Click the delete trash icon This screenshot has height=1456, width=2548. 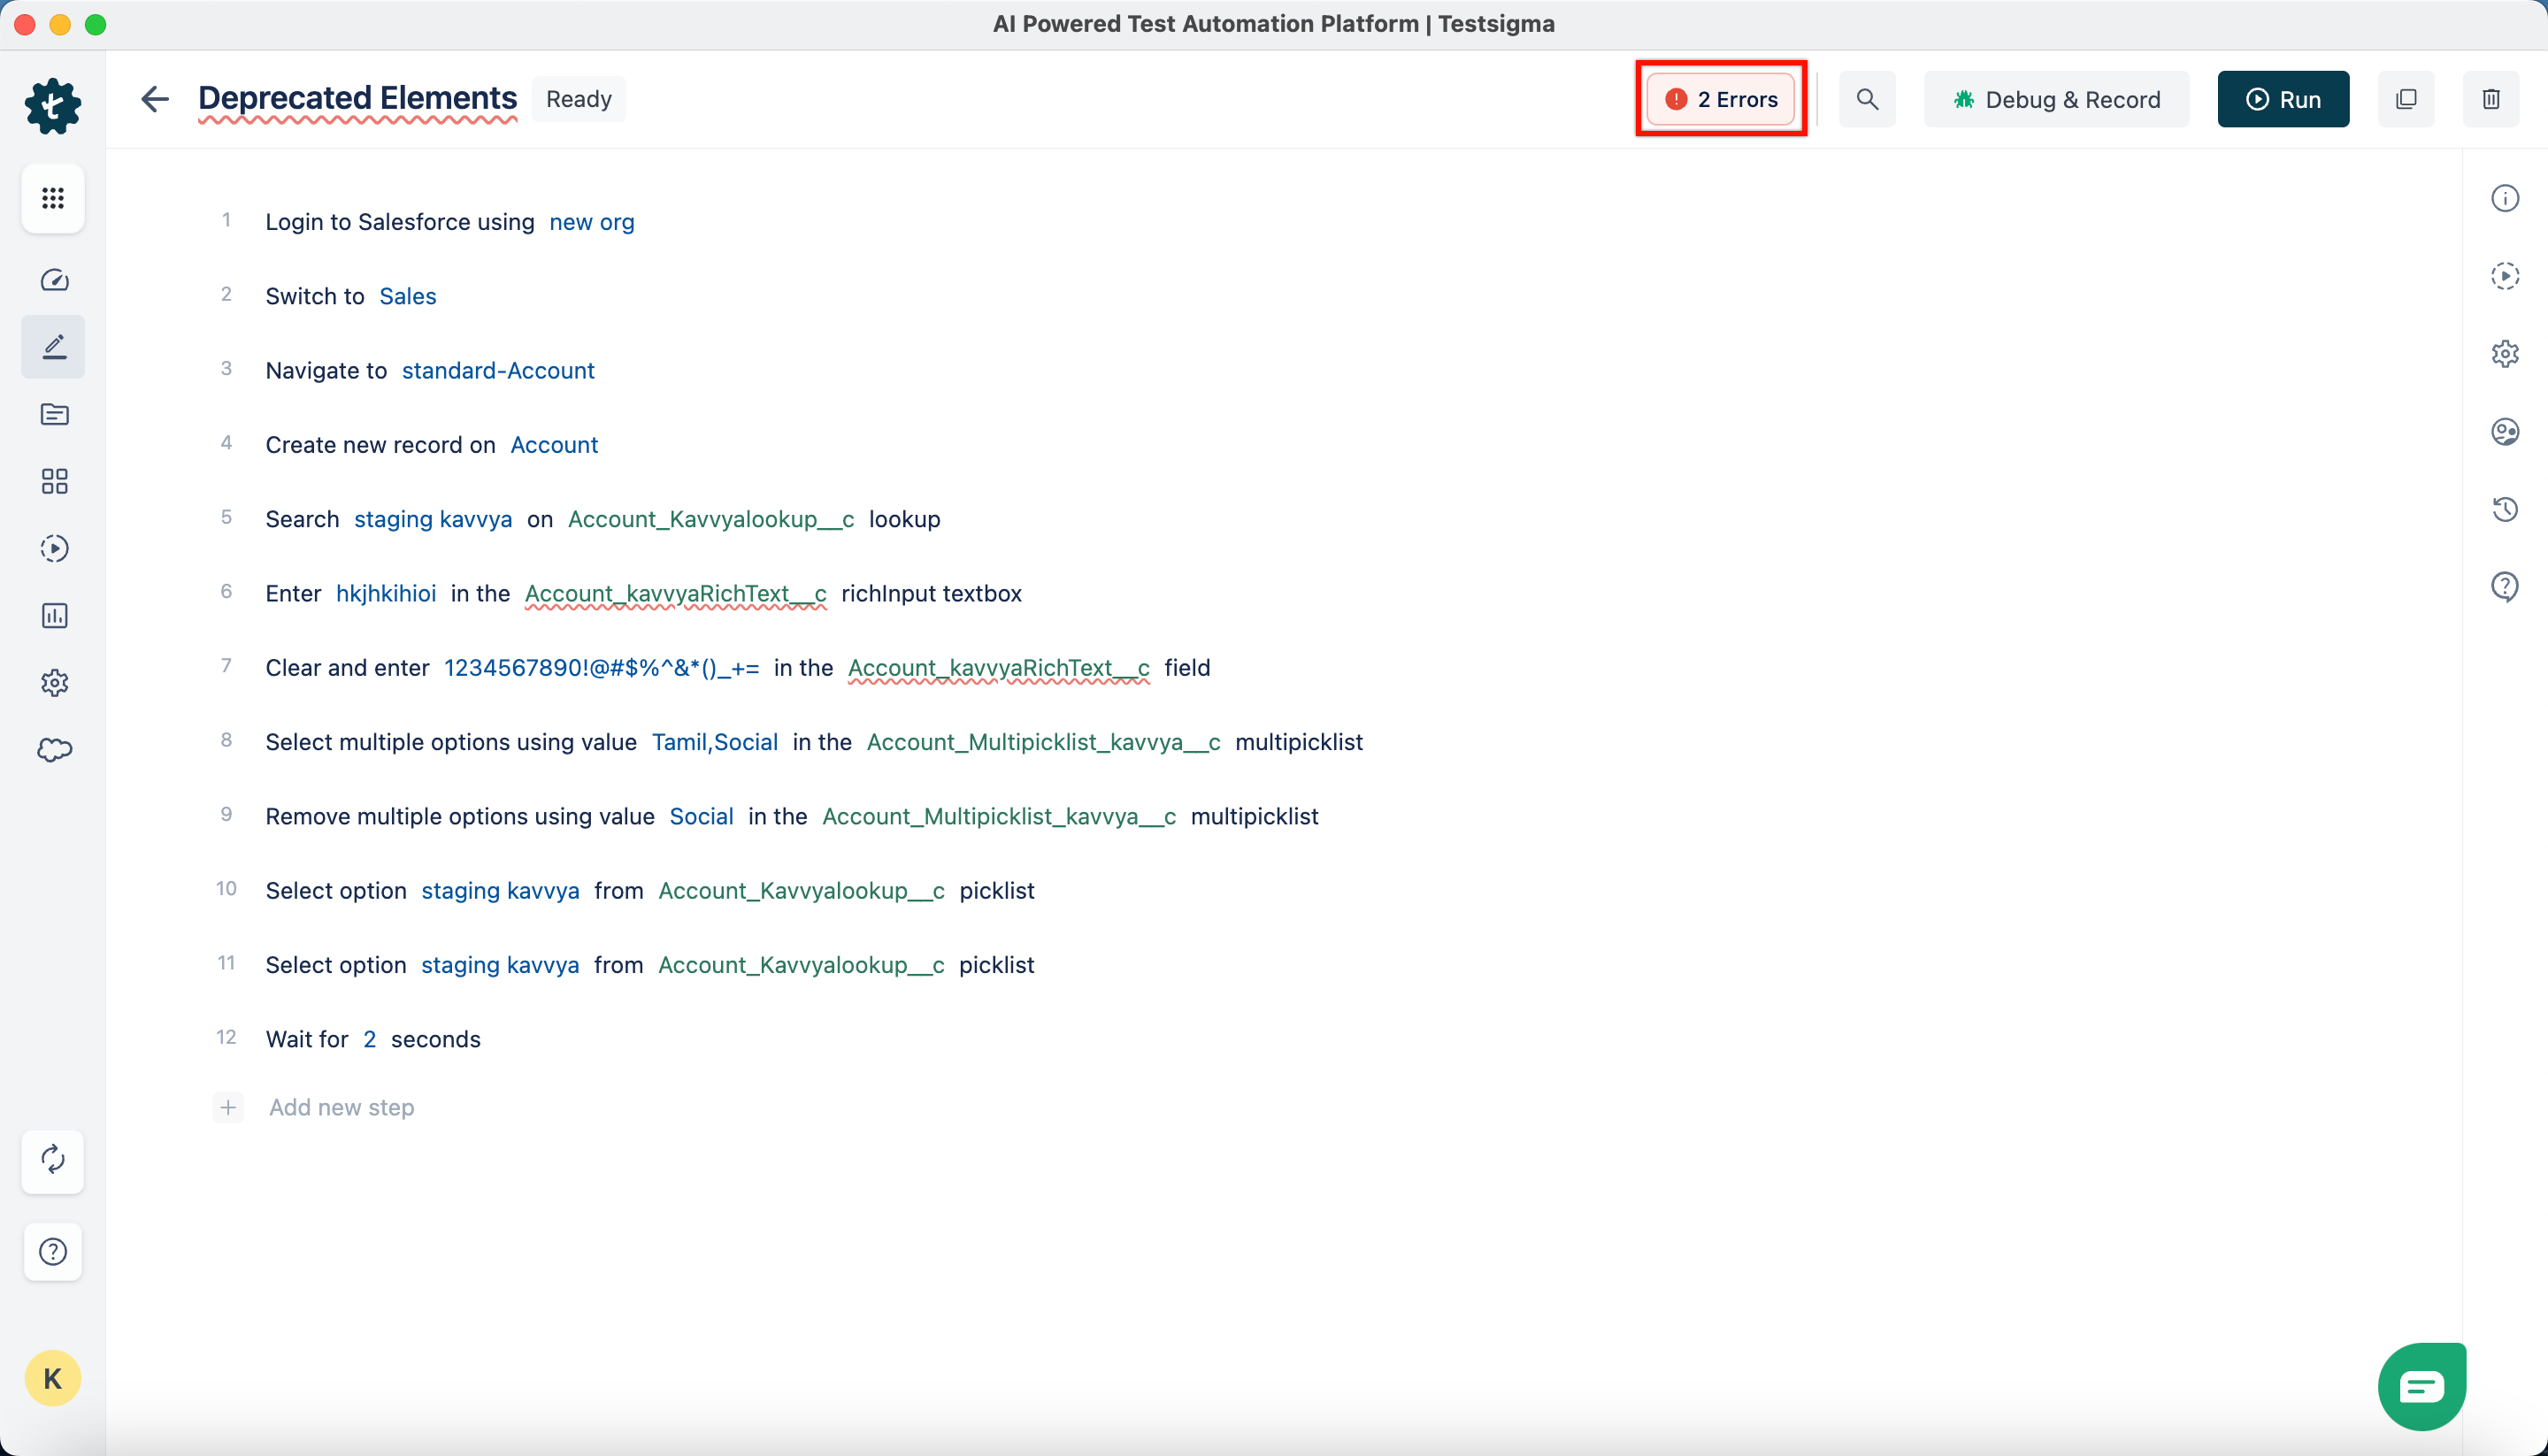2491,99
